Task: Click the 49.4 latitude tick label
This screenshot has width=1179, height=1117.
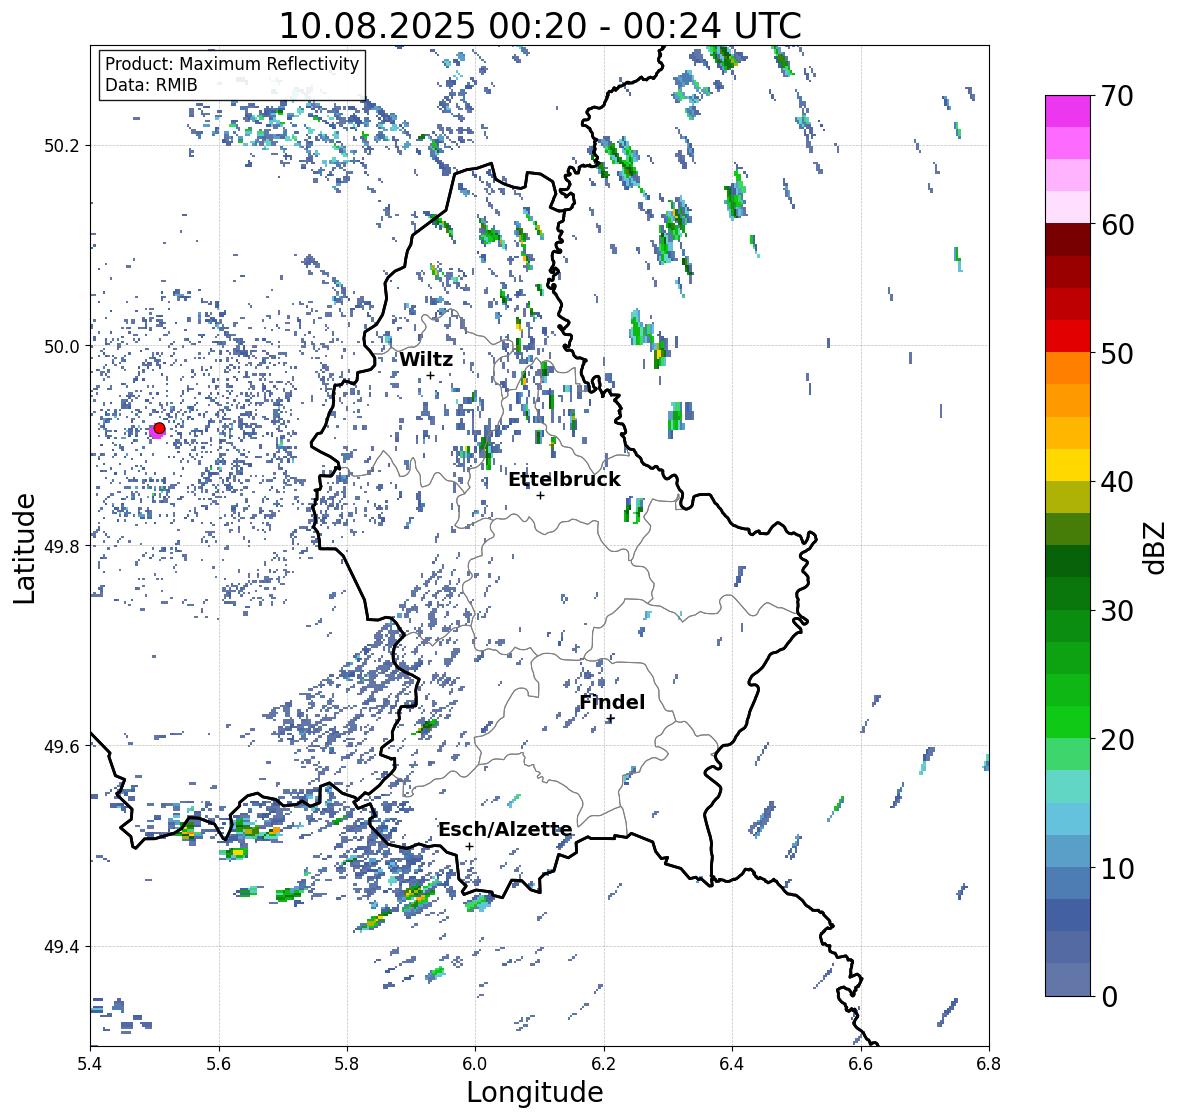Action: (61, 947)
